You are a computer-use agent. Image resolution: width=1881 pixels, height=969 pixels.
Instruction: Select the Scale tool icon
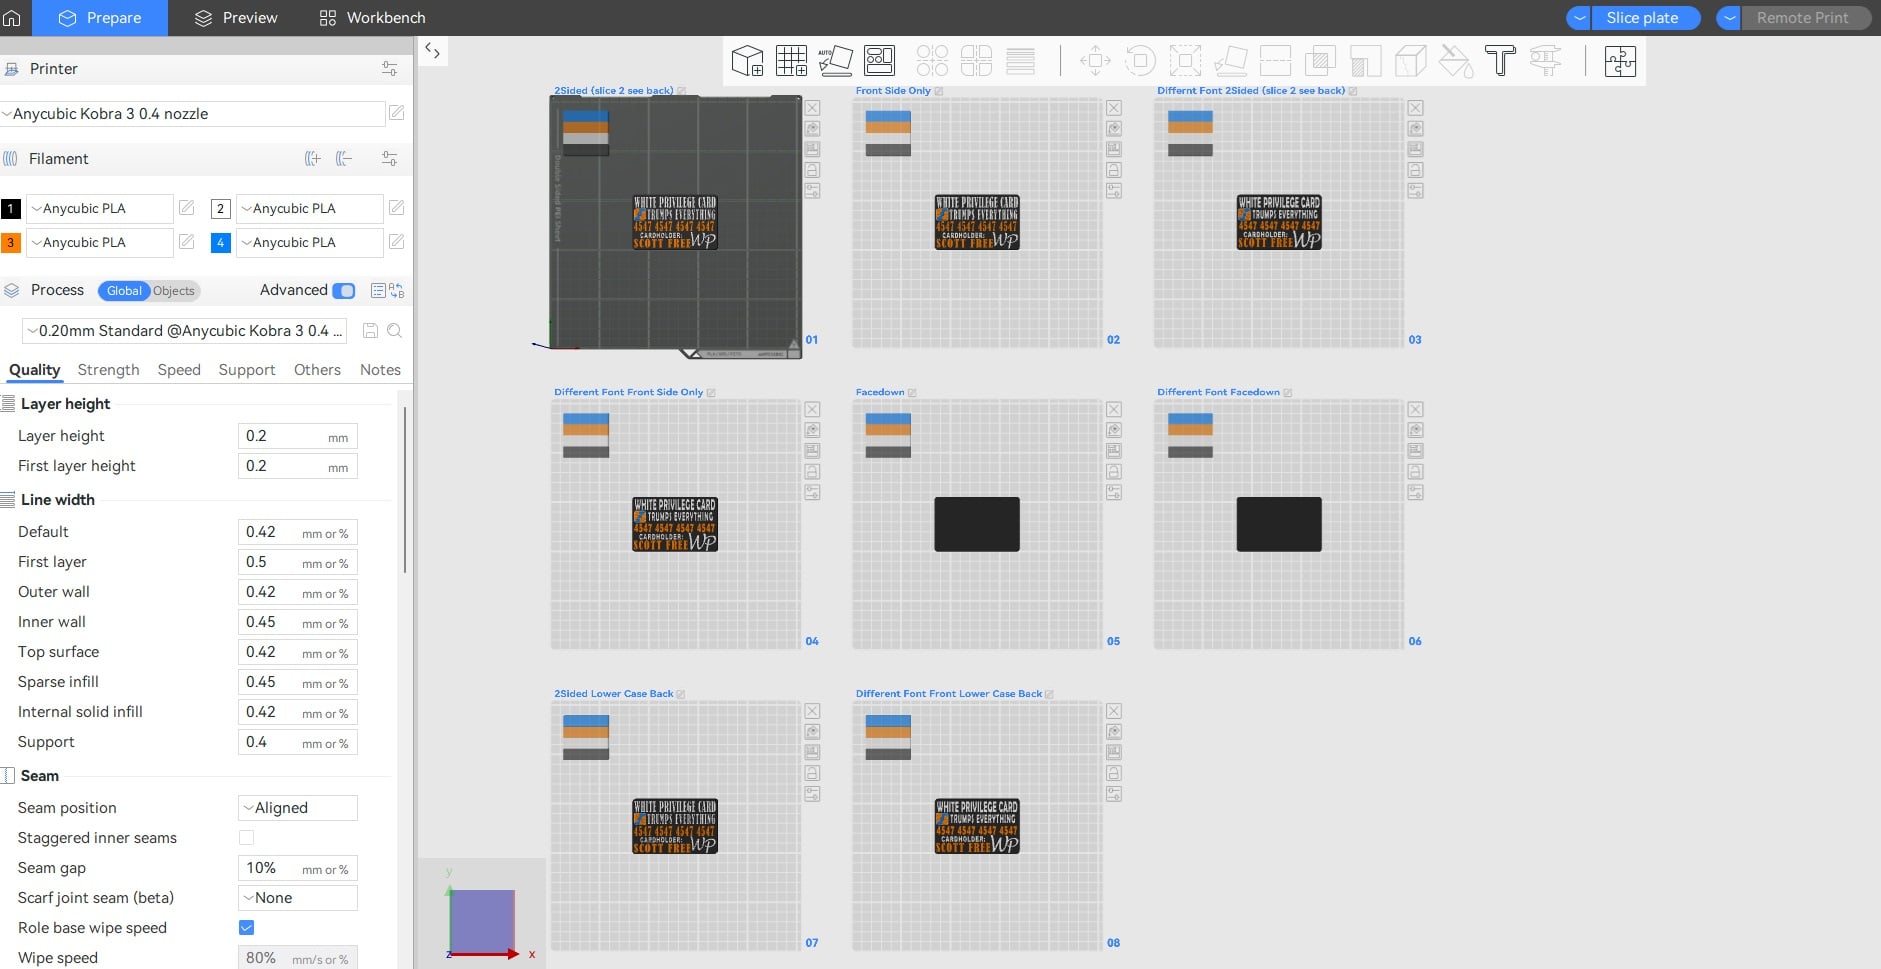(x=1185, y=61)
